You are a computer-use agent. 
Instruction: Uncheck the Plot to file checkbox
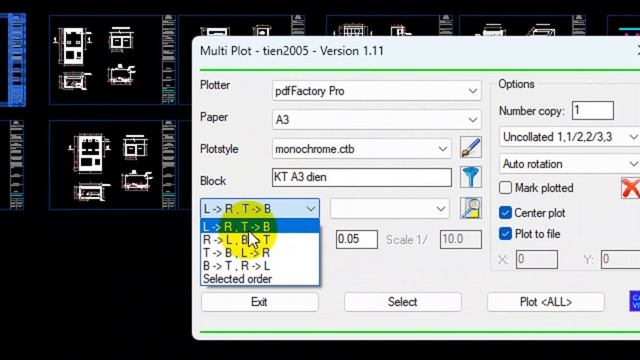[x=505, y=234]
